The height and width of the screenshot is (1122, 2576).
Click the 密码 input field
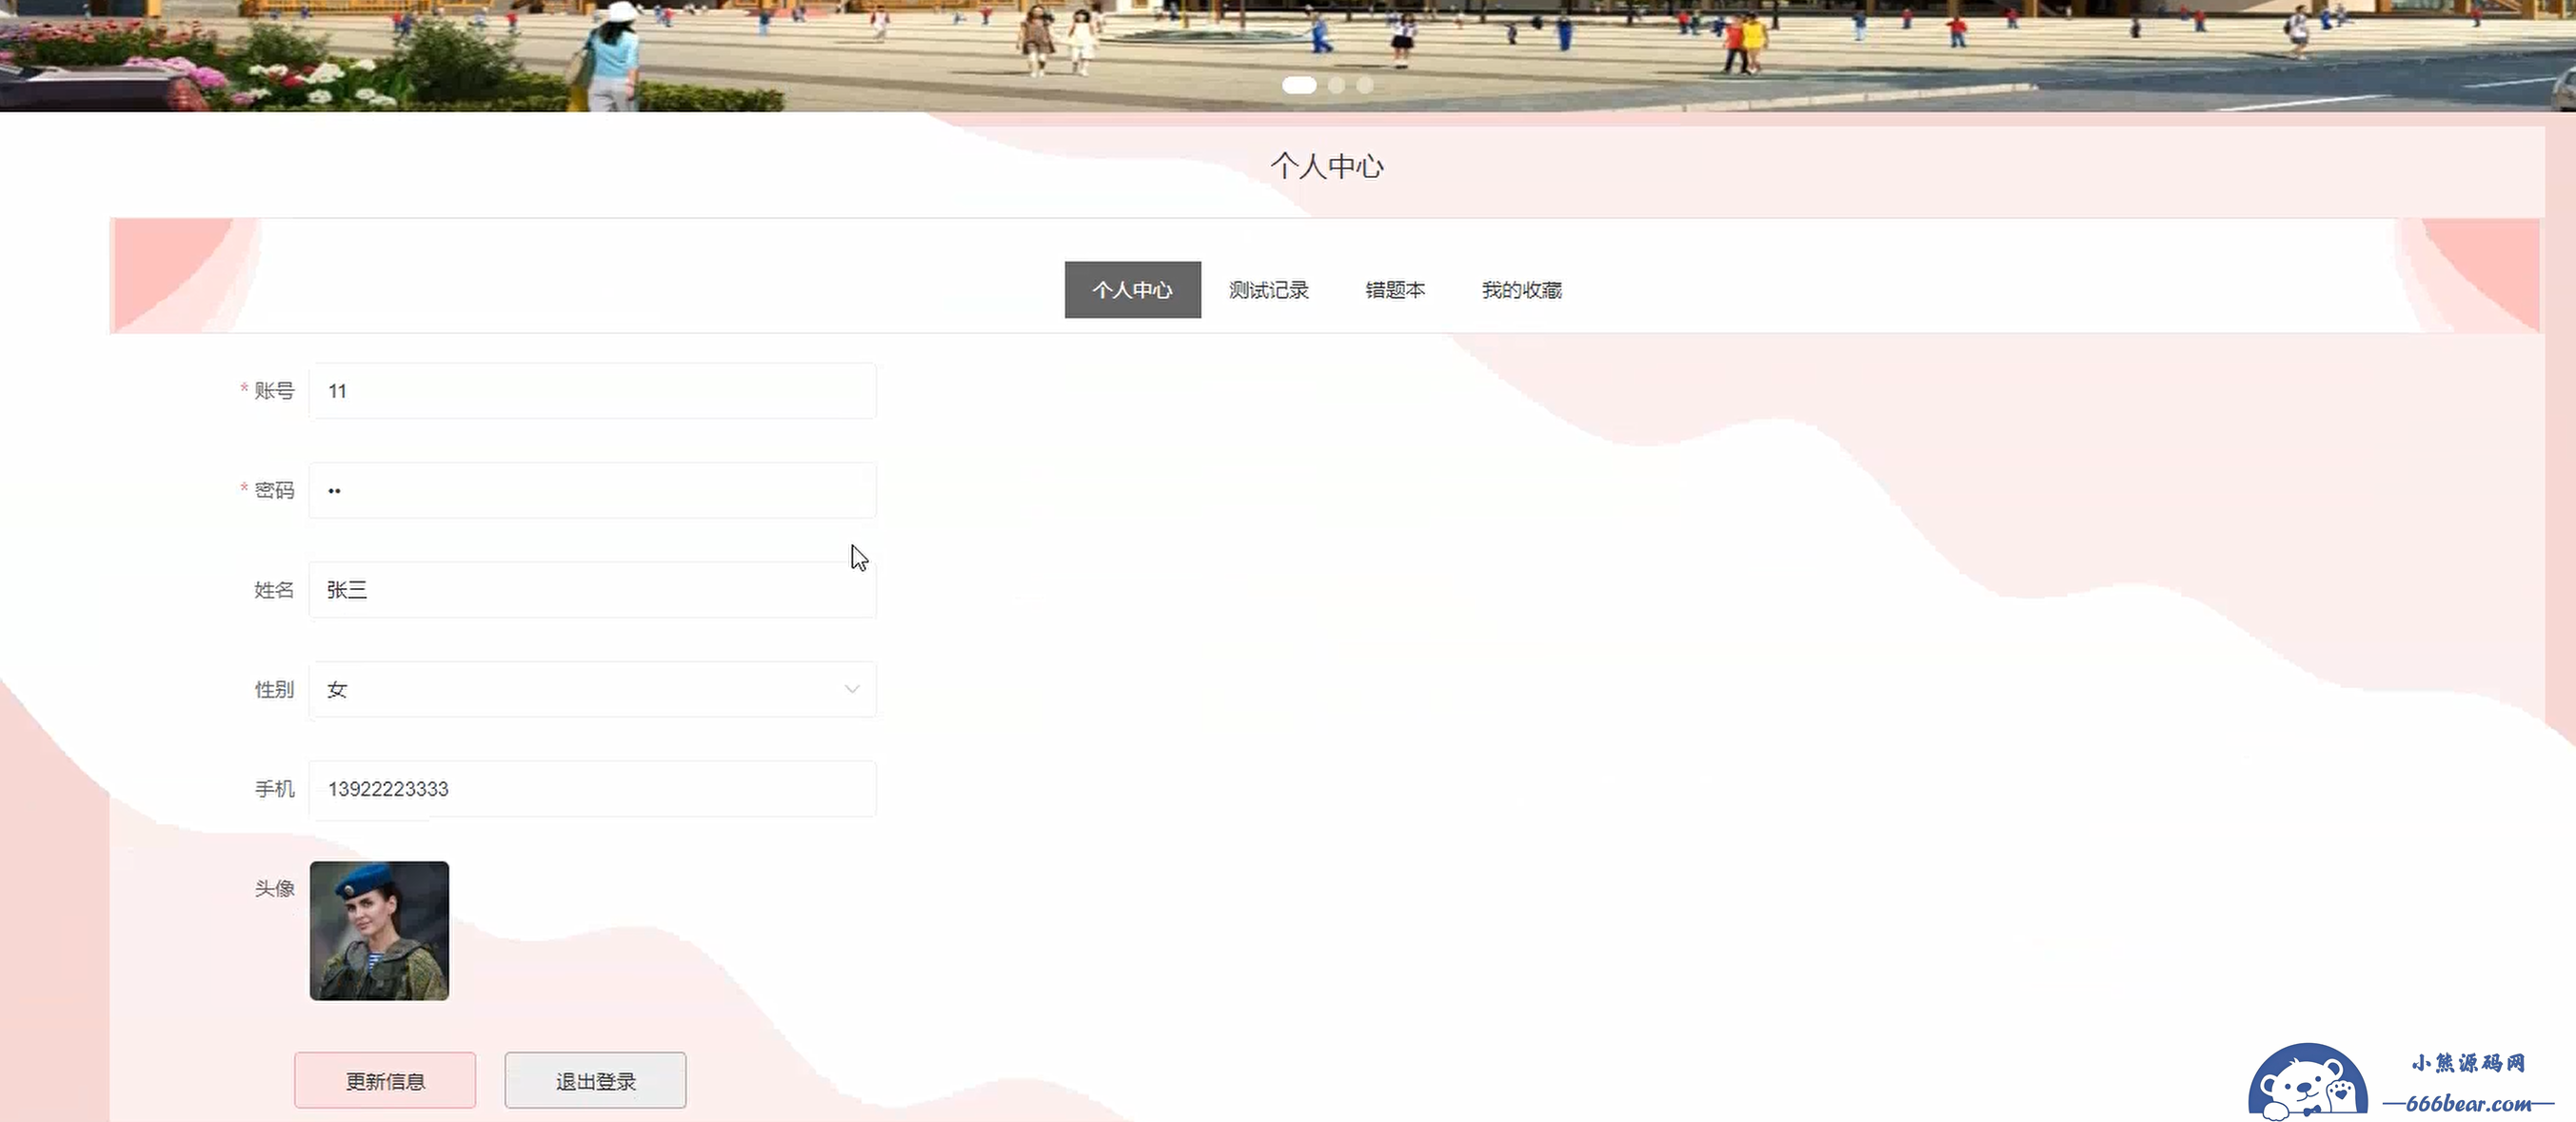click(592, 490)
